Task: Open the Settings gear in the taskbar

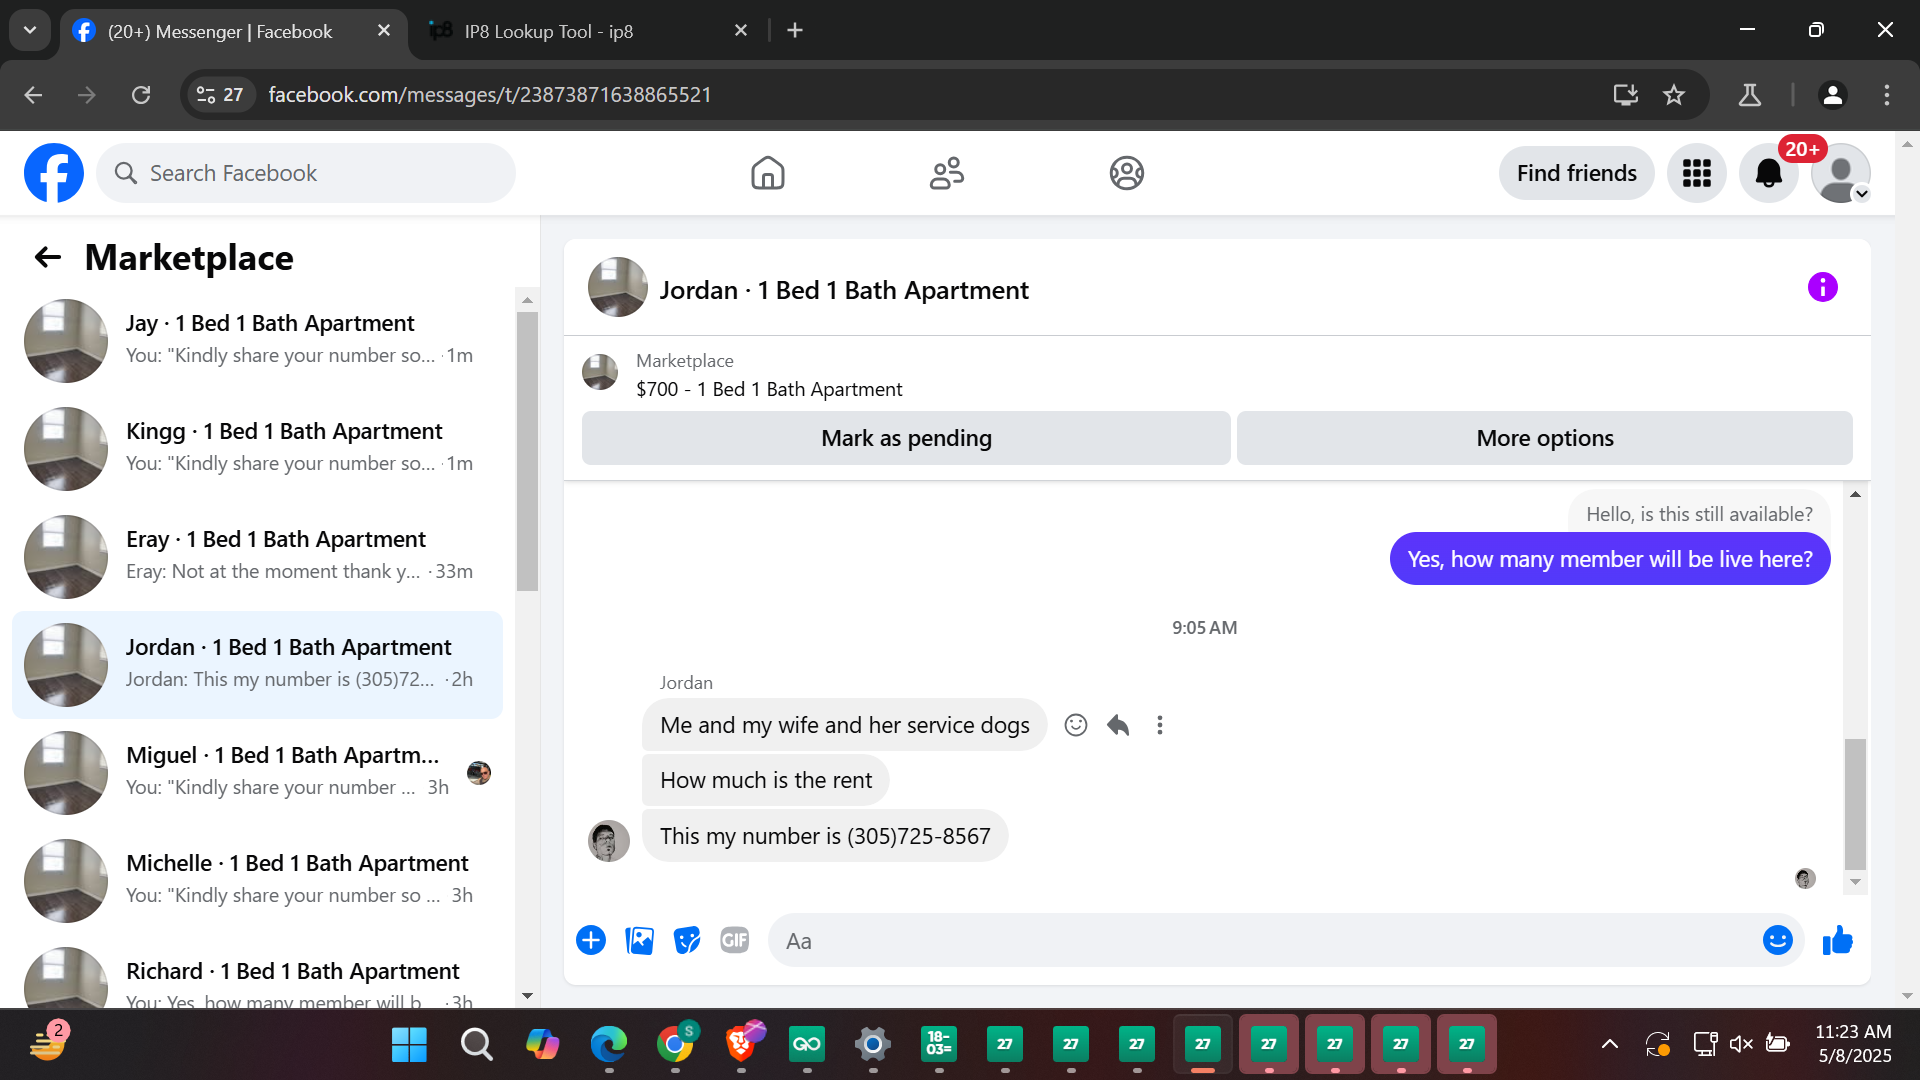Action: point(873,1045)
